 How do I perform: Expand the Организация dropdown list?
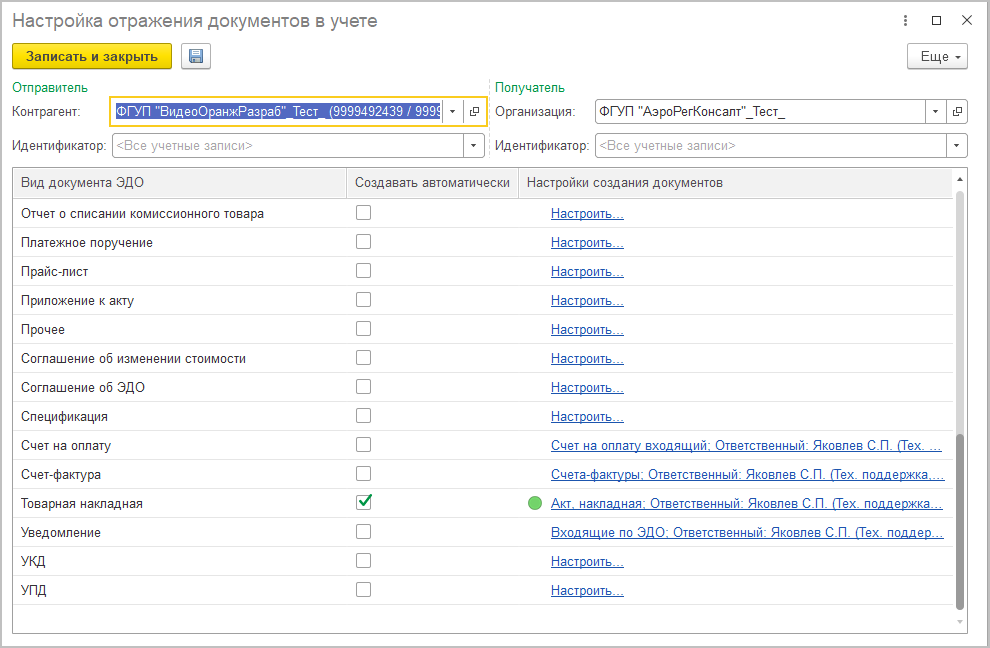click(935, 112)
